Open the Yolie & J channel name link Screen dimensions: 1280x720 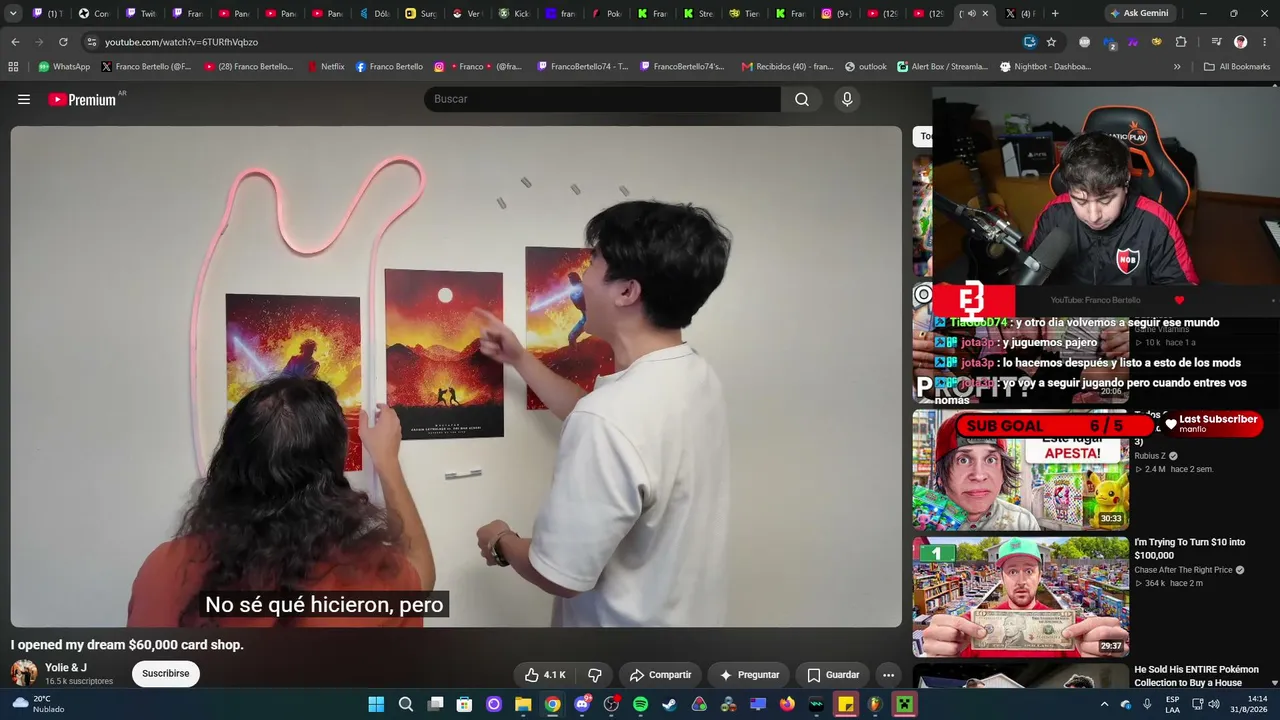click(66, 667)
